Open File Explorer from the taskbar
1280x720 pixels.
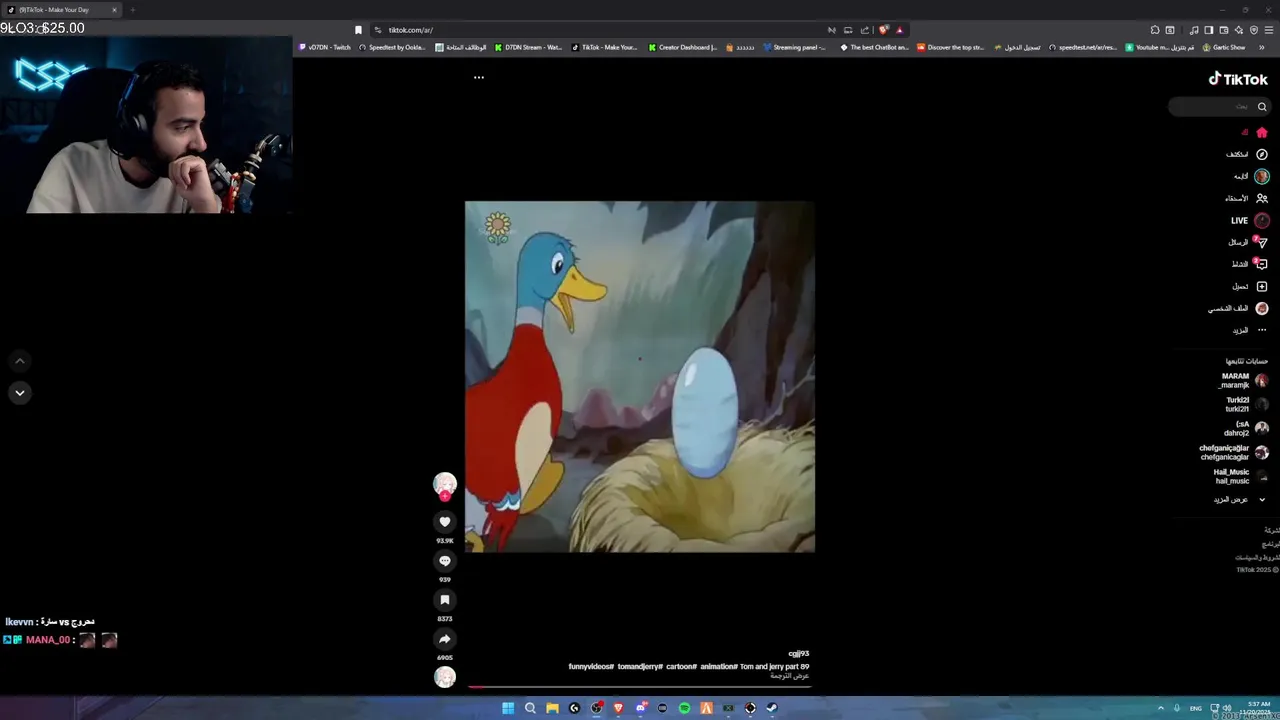[x=552, y=708]
